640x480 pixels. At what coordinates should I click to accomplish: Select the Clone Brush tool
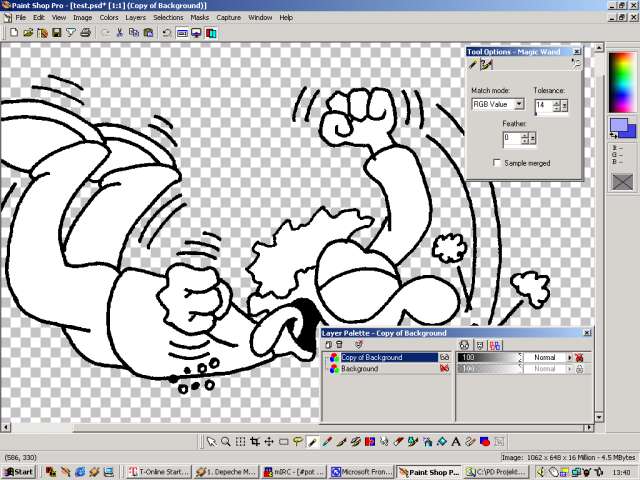(x=356, y=442)
